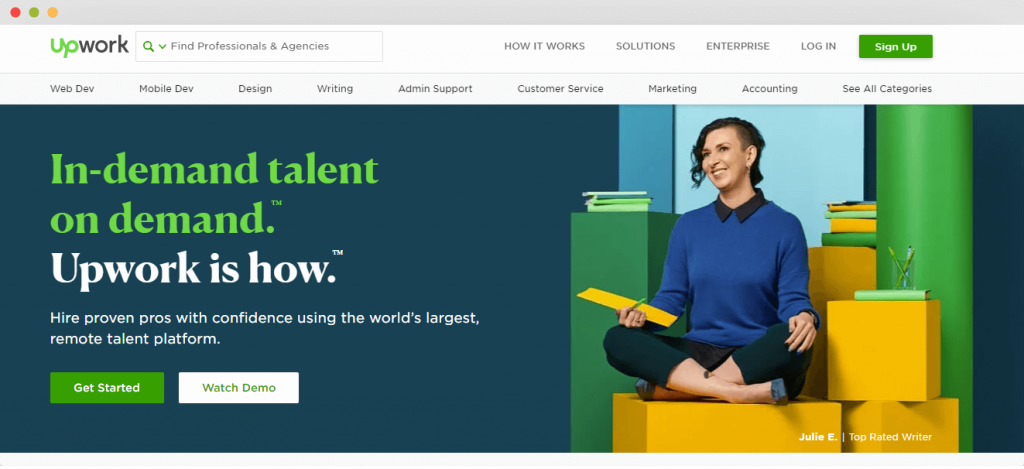Expand the search type dropdown arrow
Image resolution: width=1024 pixels, height=469 pixels.
(163, 46)
